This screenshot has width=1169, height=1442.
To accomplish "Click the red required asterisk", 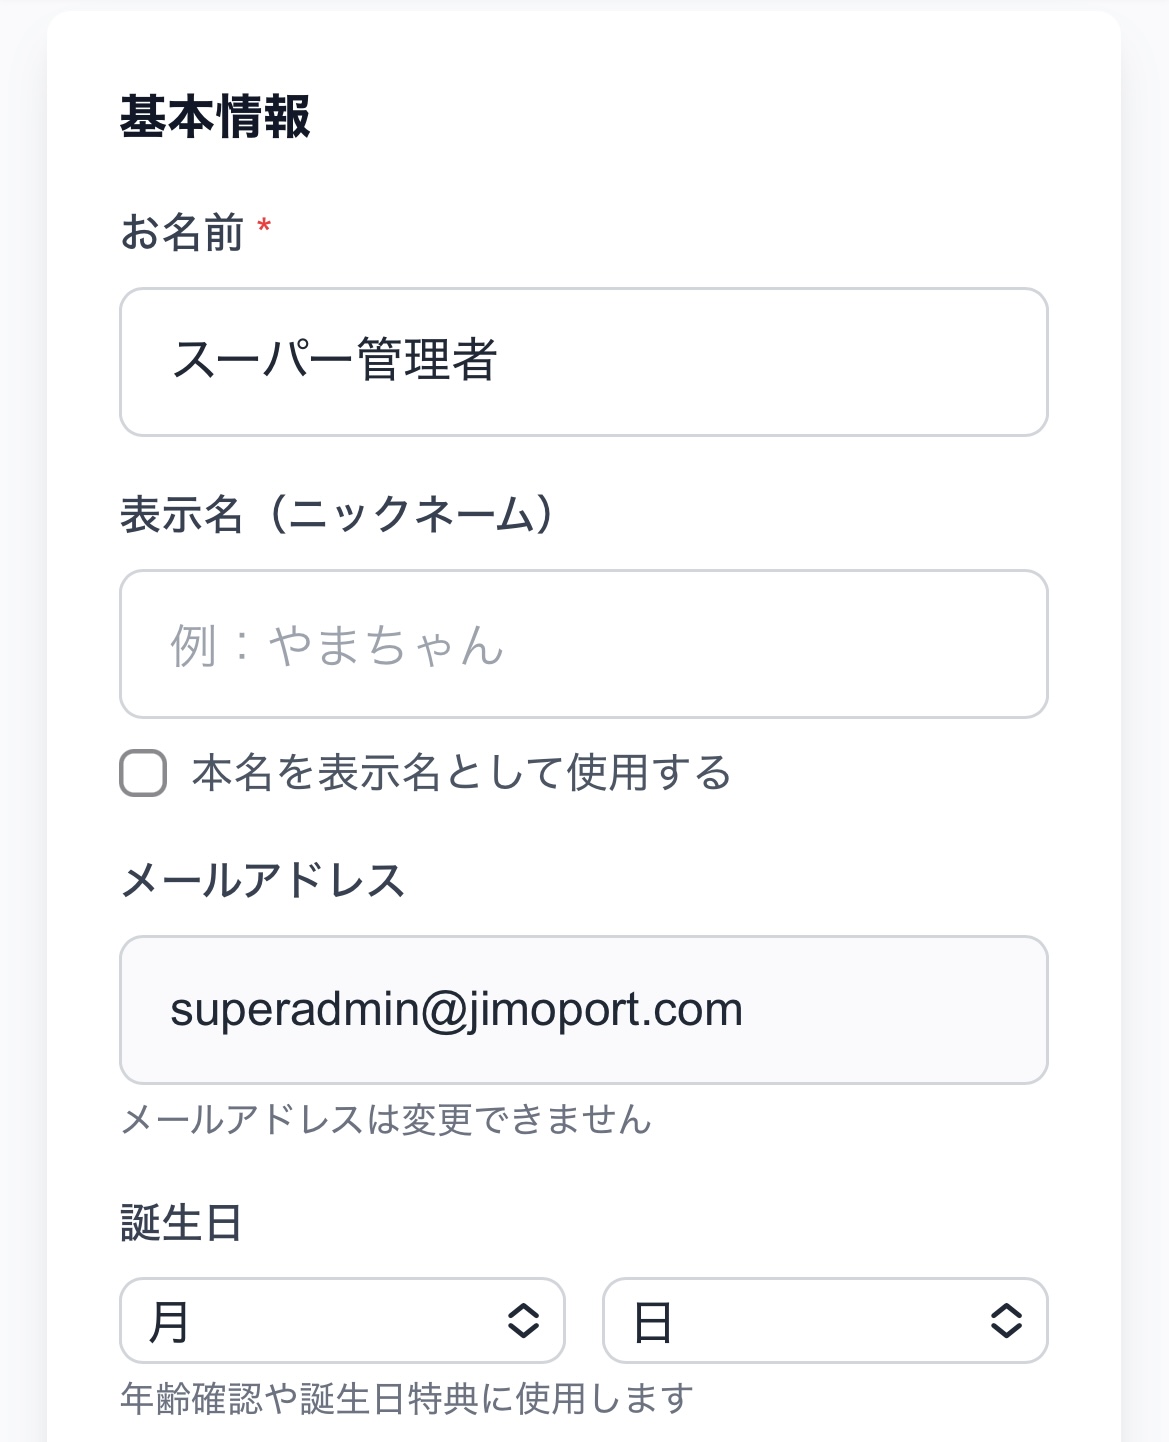I will coord(264,227).
